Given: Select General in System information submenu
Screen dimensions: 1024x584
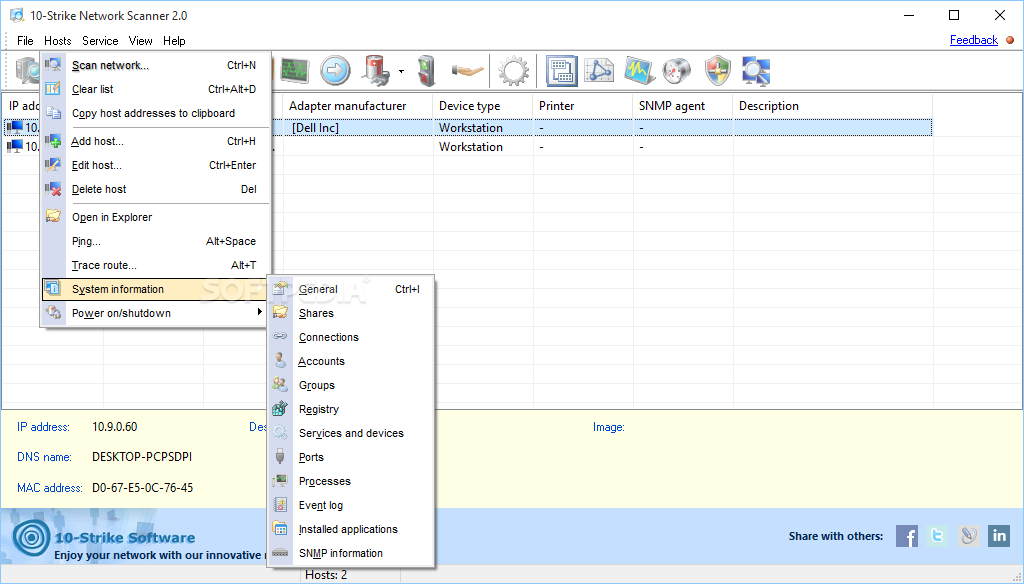Looking at the screenshot, I should click(351, 289).
